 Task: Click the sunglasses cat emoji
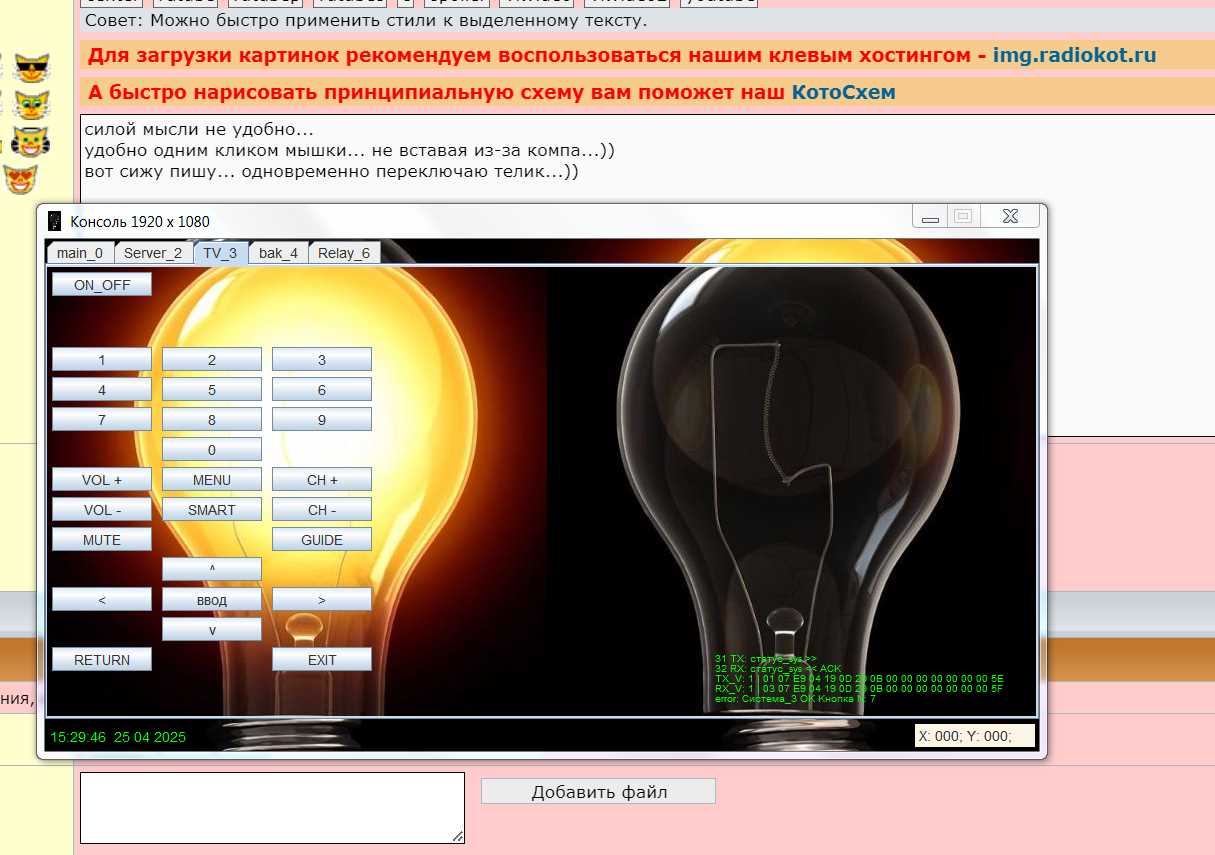(31, 68)
